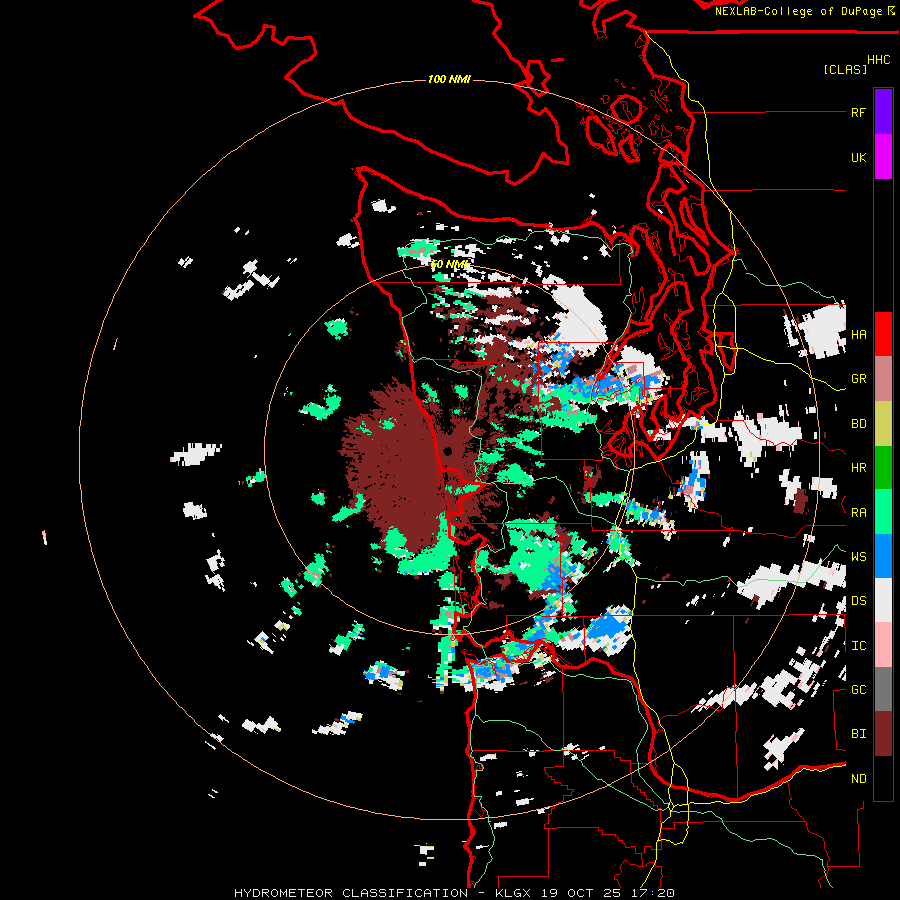Select the pink IC ice crystals swatch

coord(883,645)
